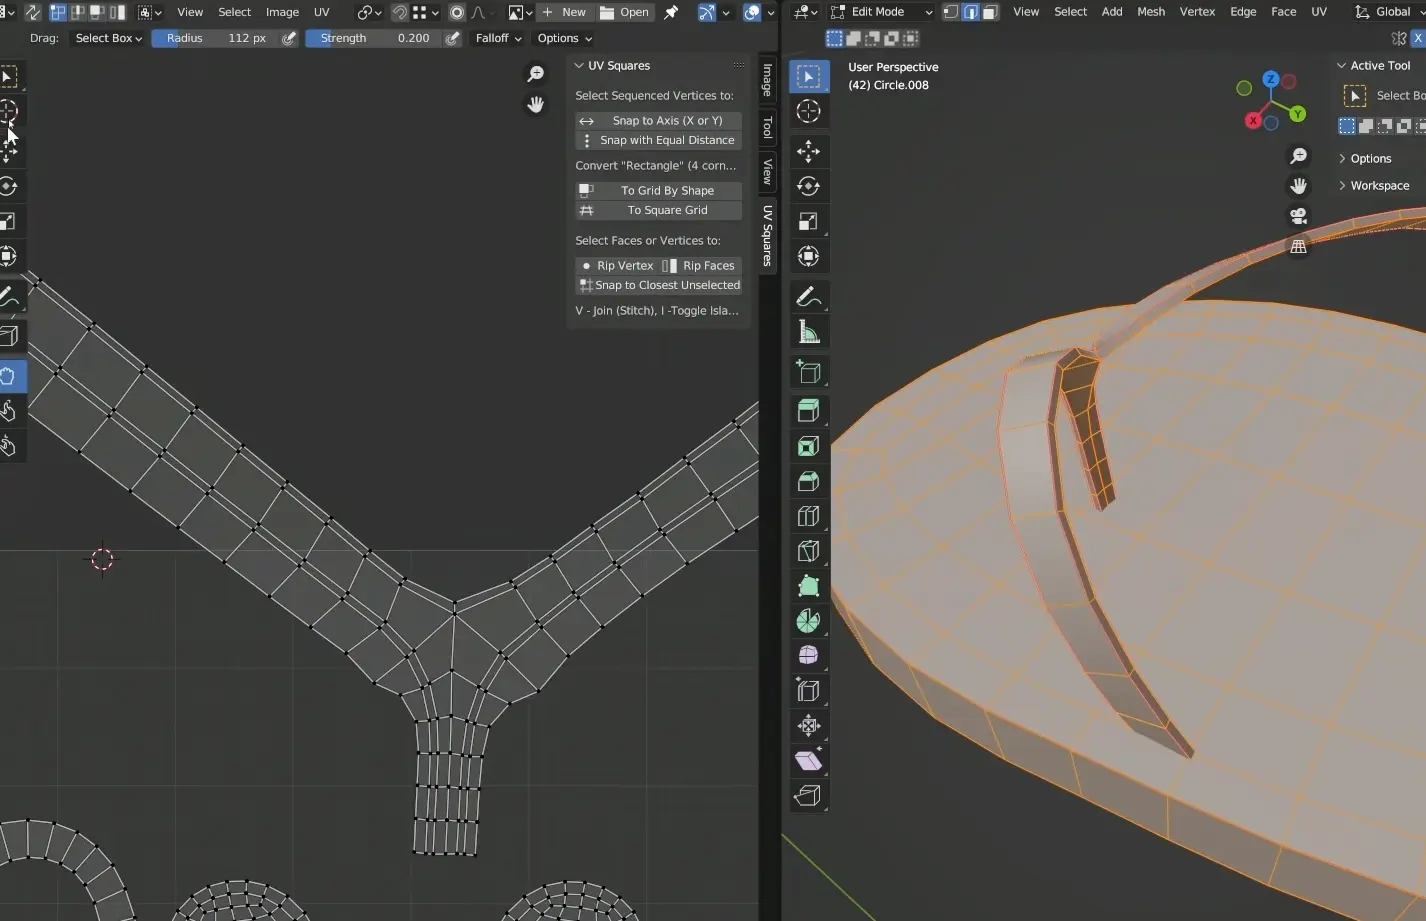Open the Mesh menu

[1150, 12]
